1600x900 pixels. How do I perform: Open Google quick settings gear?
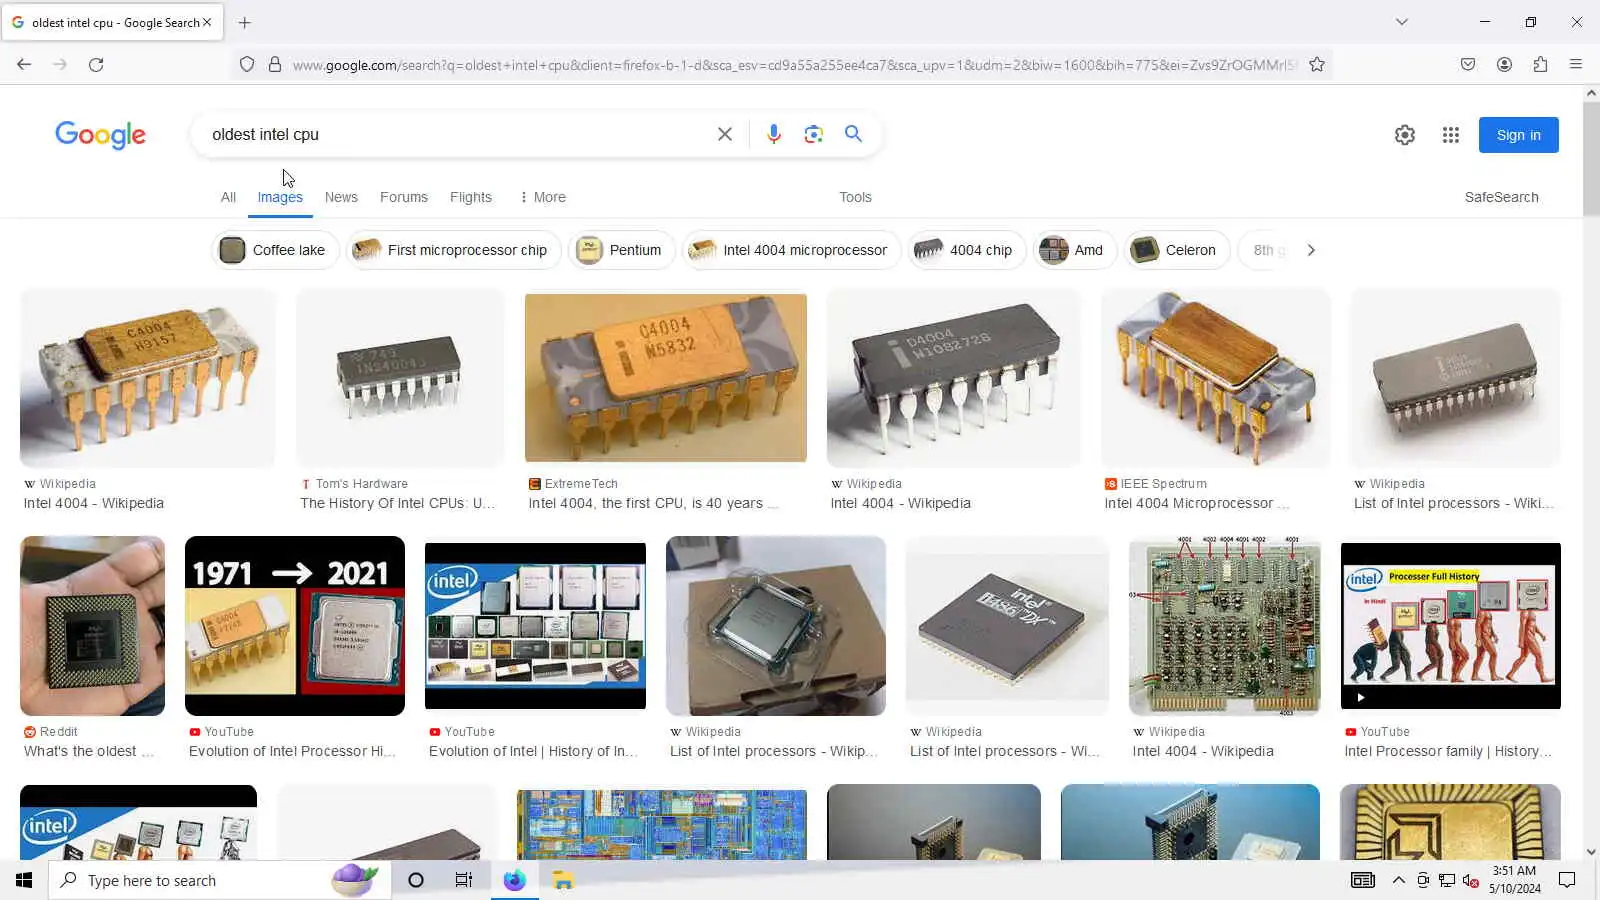coord(1405,135)
